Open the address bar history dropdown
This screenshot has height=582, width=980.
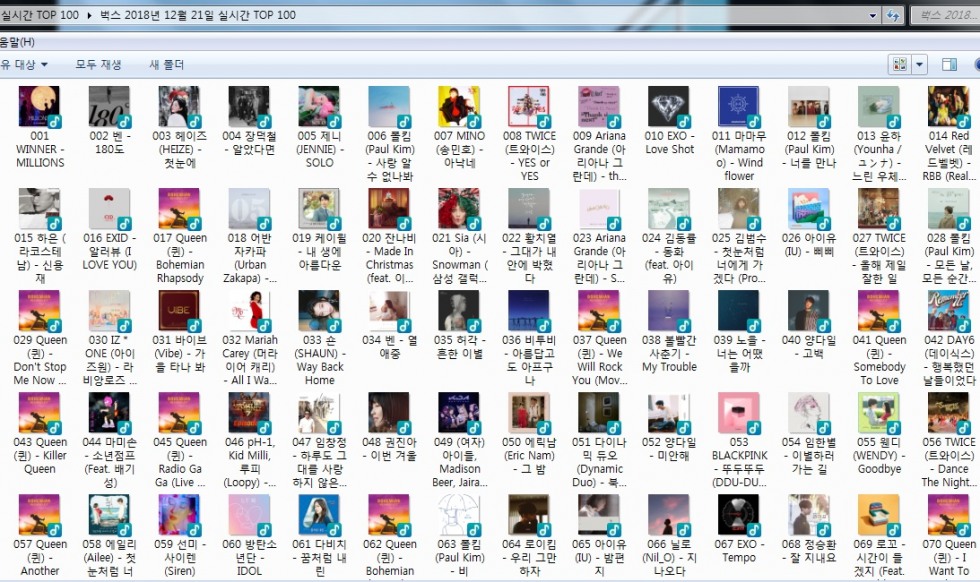pos(872,16)
